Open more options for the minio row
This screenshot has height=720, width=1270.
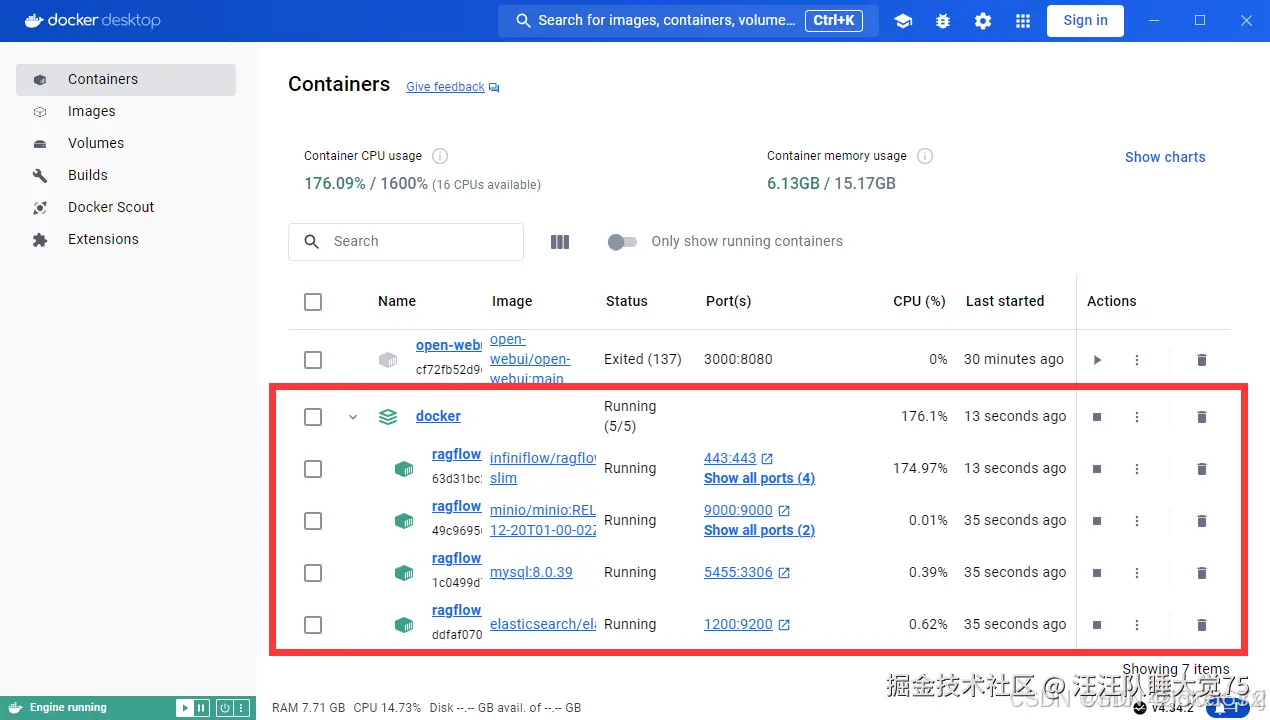[x=1137, y=521]
